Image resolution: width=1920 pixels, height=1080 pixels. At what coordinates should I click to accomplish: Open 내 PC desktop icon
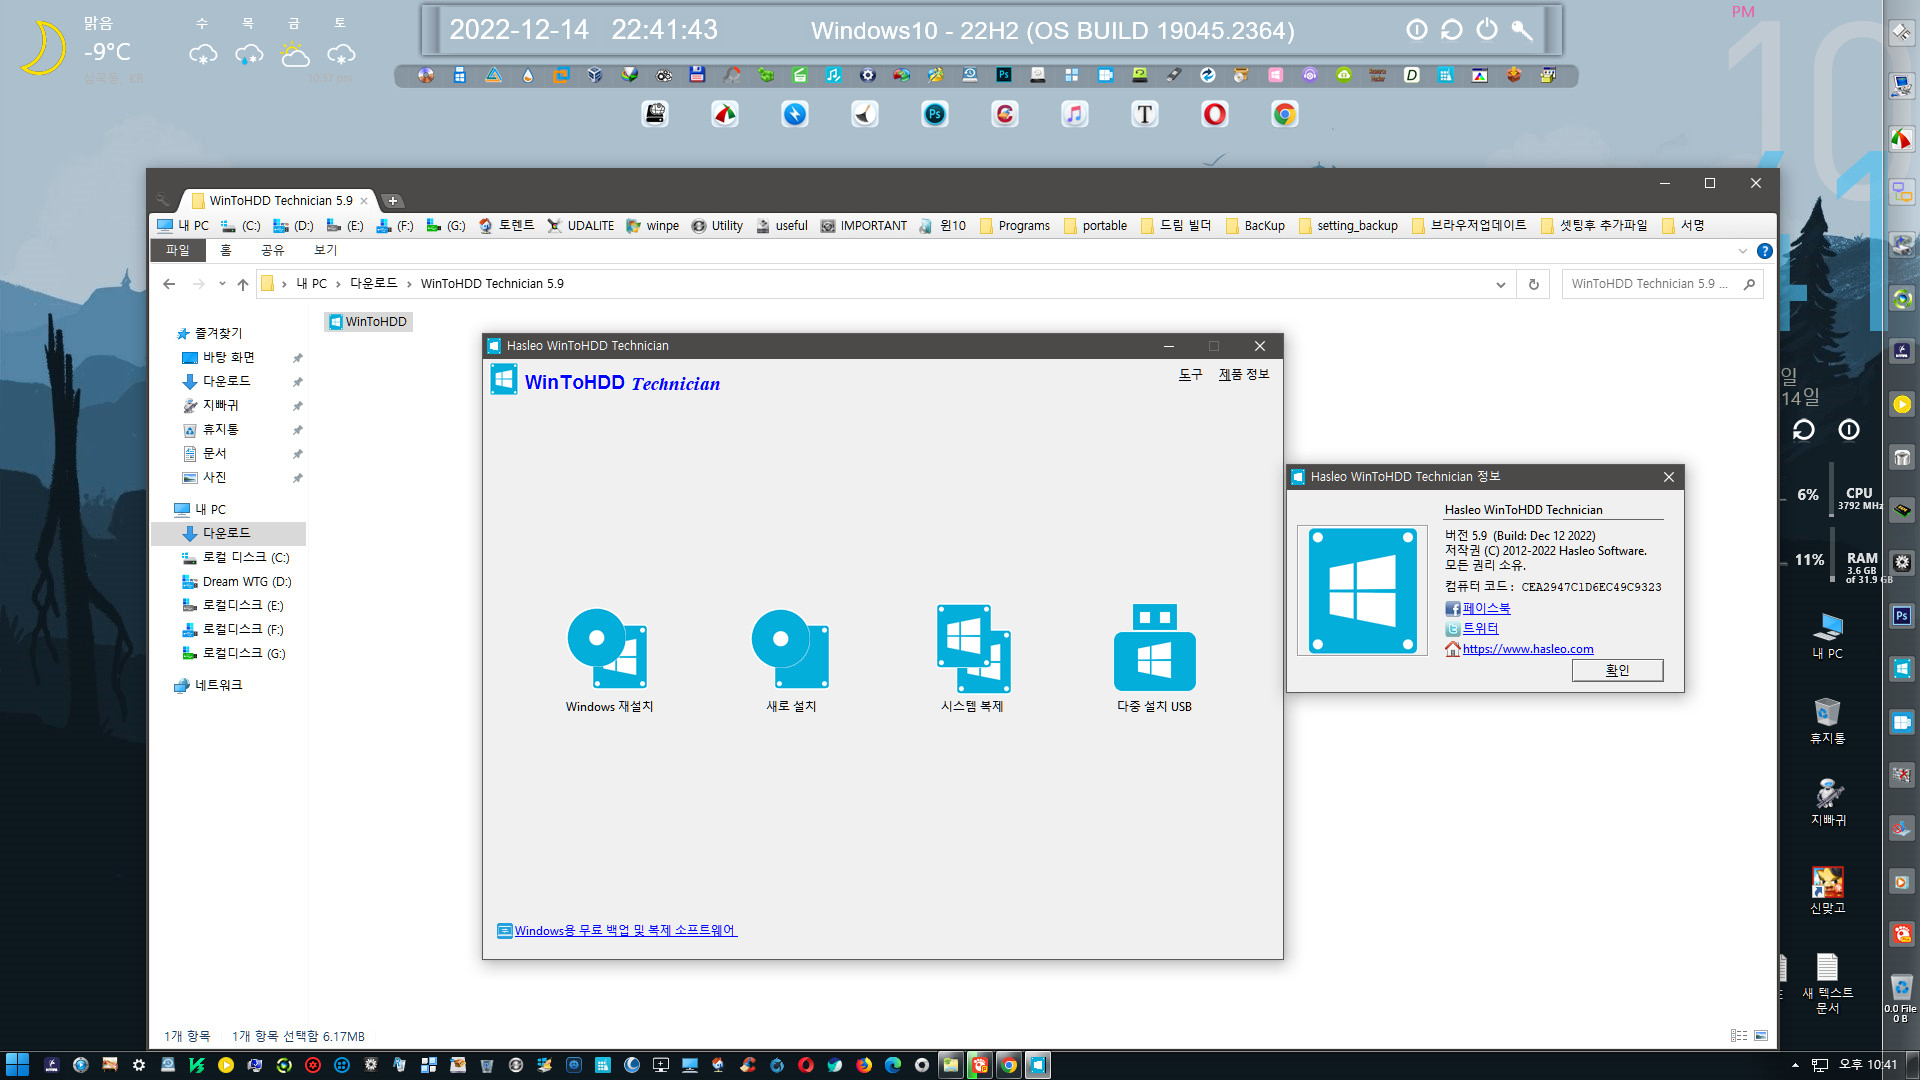tap(1827, 636)
